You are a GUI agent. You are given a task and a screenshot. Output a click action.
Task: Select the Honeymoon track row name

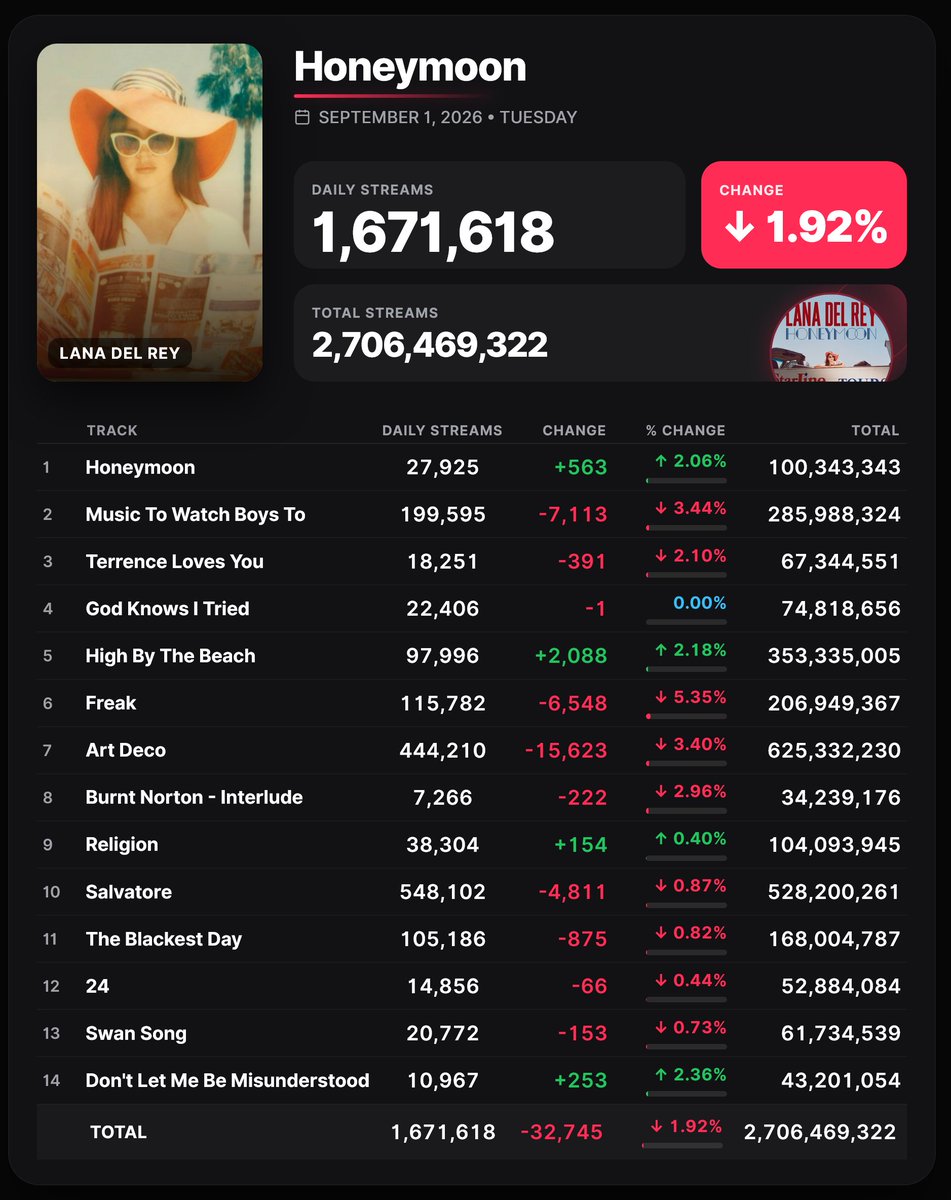click(140, 468)
